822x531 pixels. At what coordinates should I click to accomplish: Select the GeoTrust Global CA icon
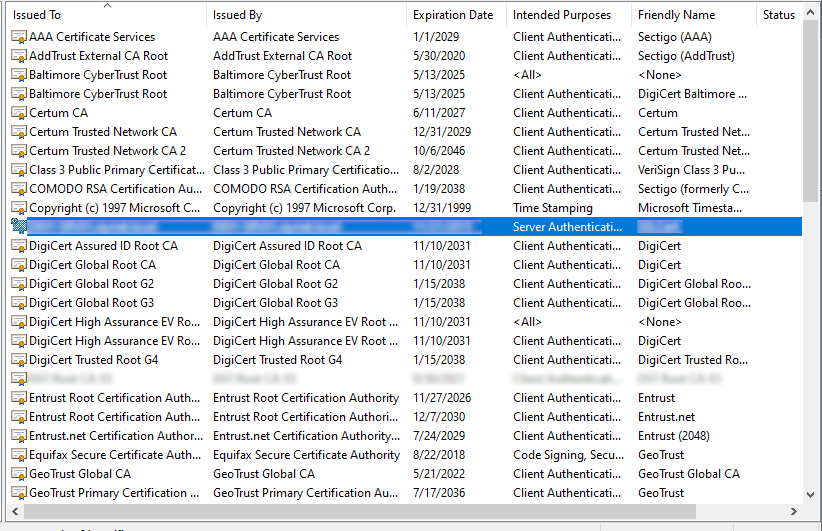point(18,474)
